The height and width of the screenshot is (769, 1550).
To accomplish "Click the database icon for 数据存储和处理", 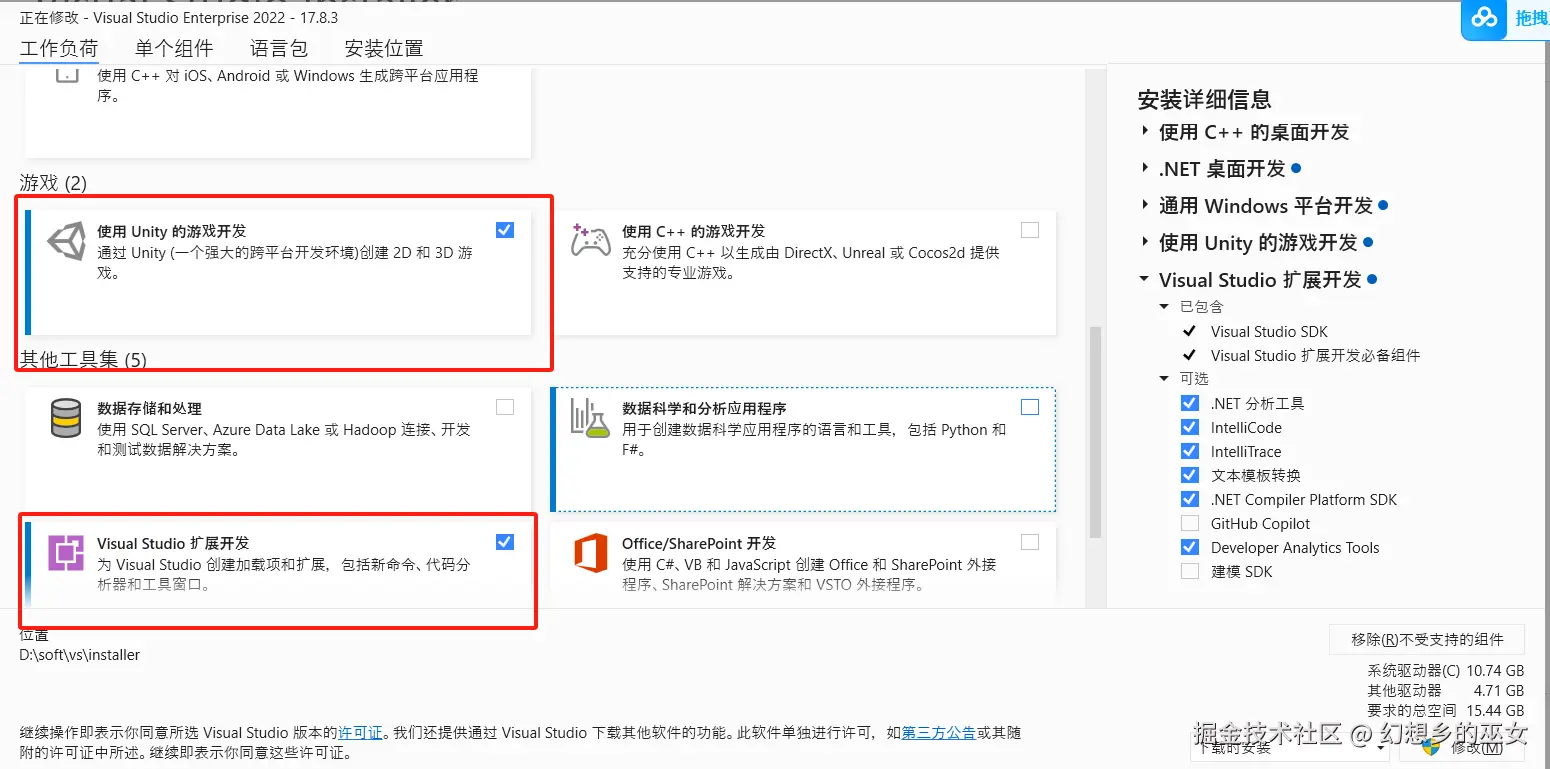I will 66,418.
